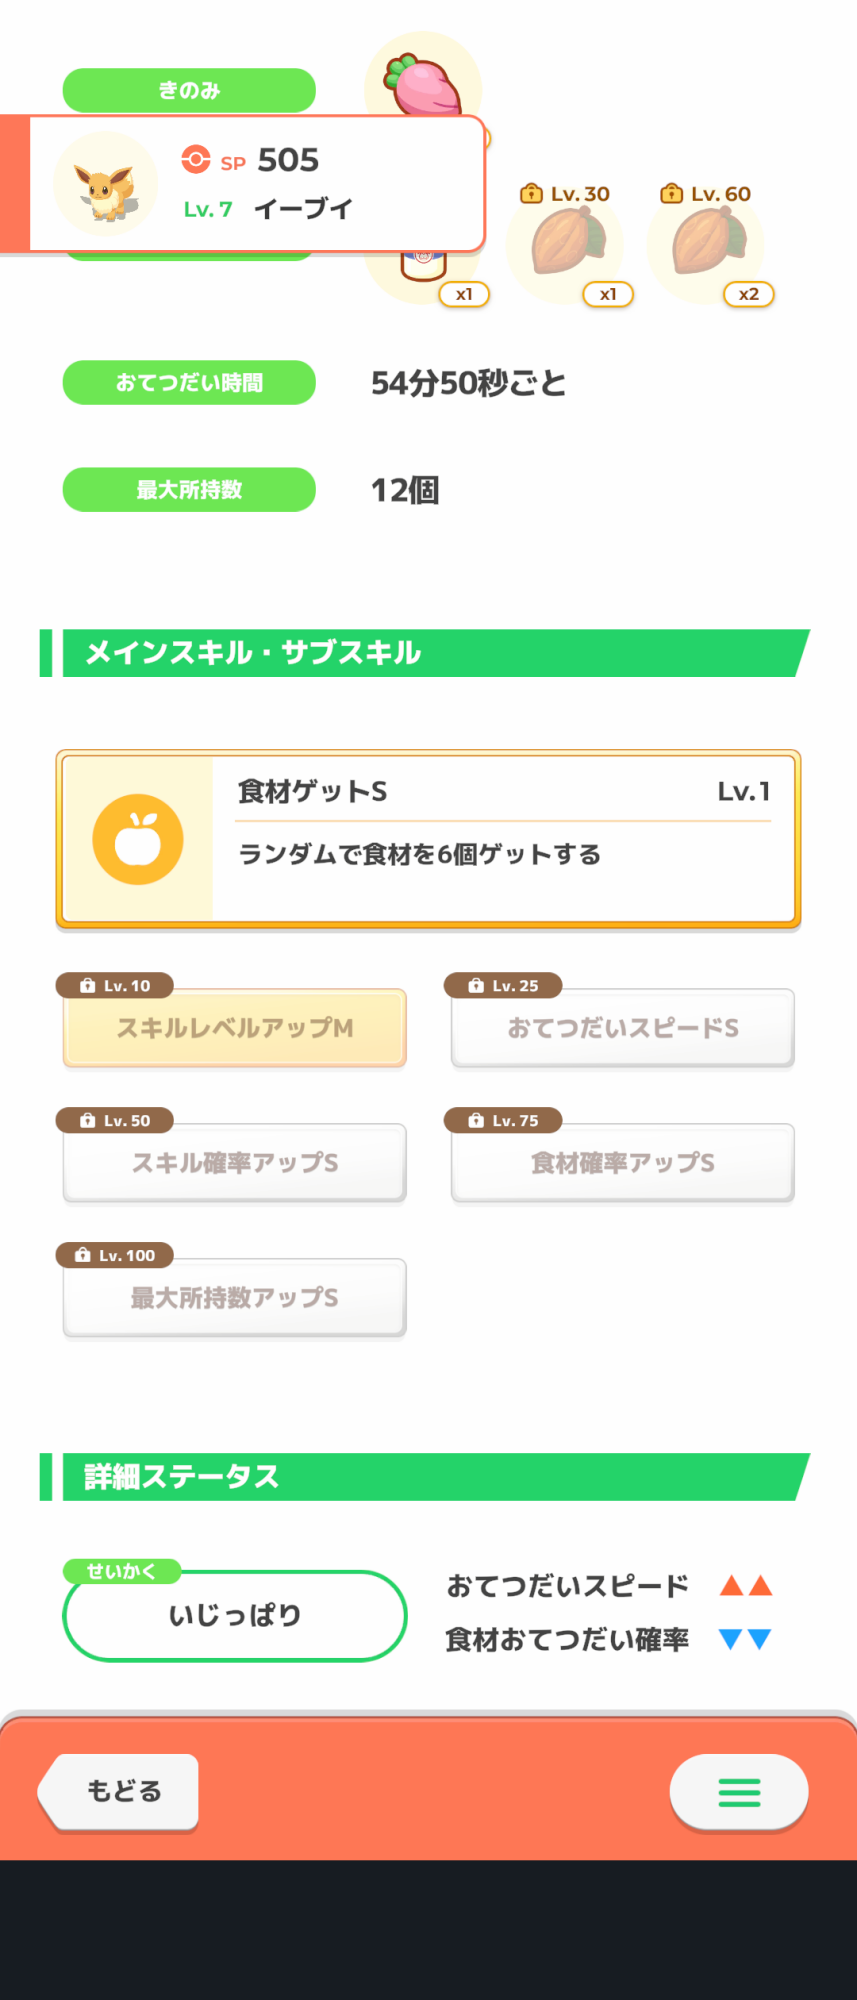The height and width of the screenshot is (2000, 857).
Task: Tap the おてつだい時間 label
Action: coord(189,383)
